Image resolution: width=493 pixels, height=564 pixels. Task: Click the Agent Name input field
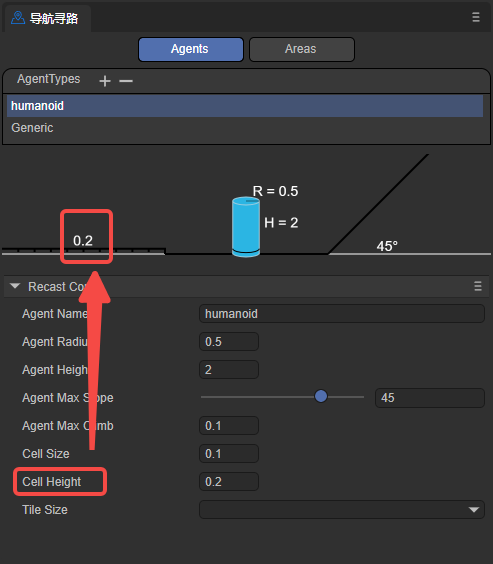coord(342,314)
